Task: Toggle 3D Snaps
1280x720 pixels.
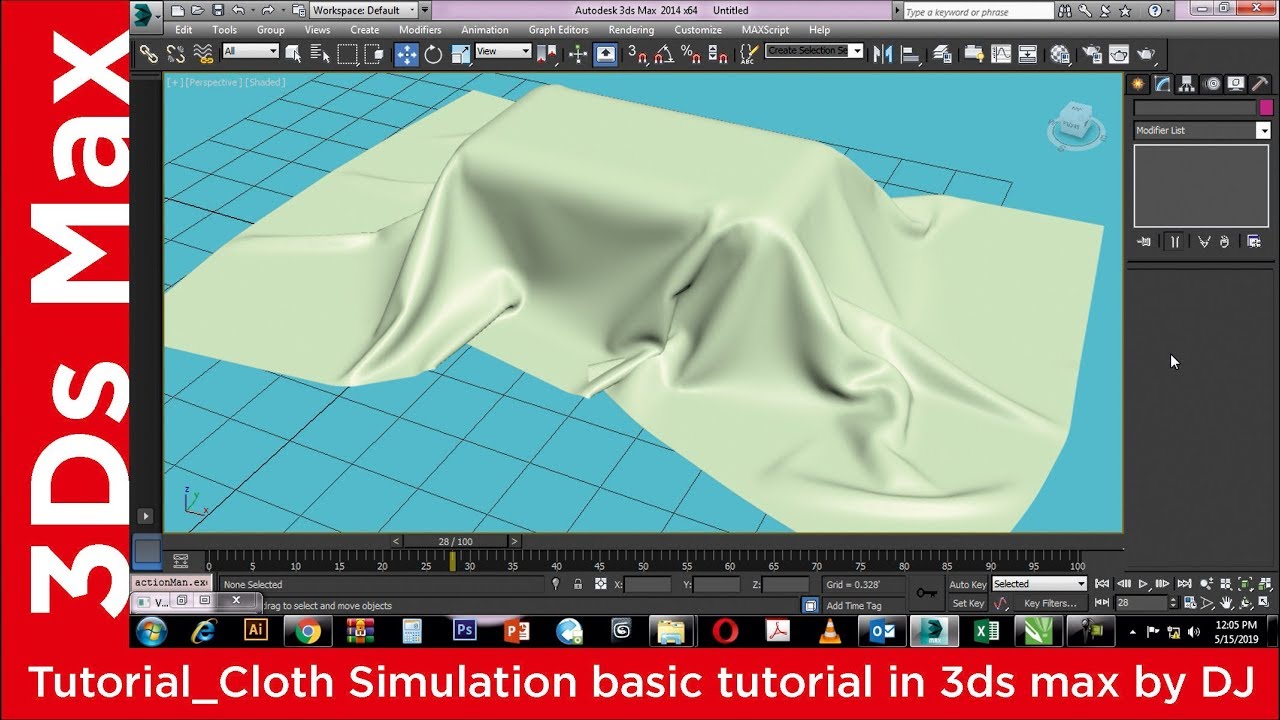Action: coord(638,54)
